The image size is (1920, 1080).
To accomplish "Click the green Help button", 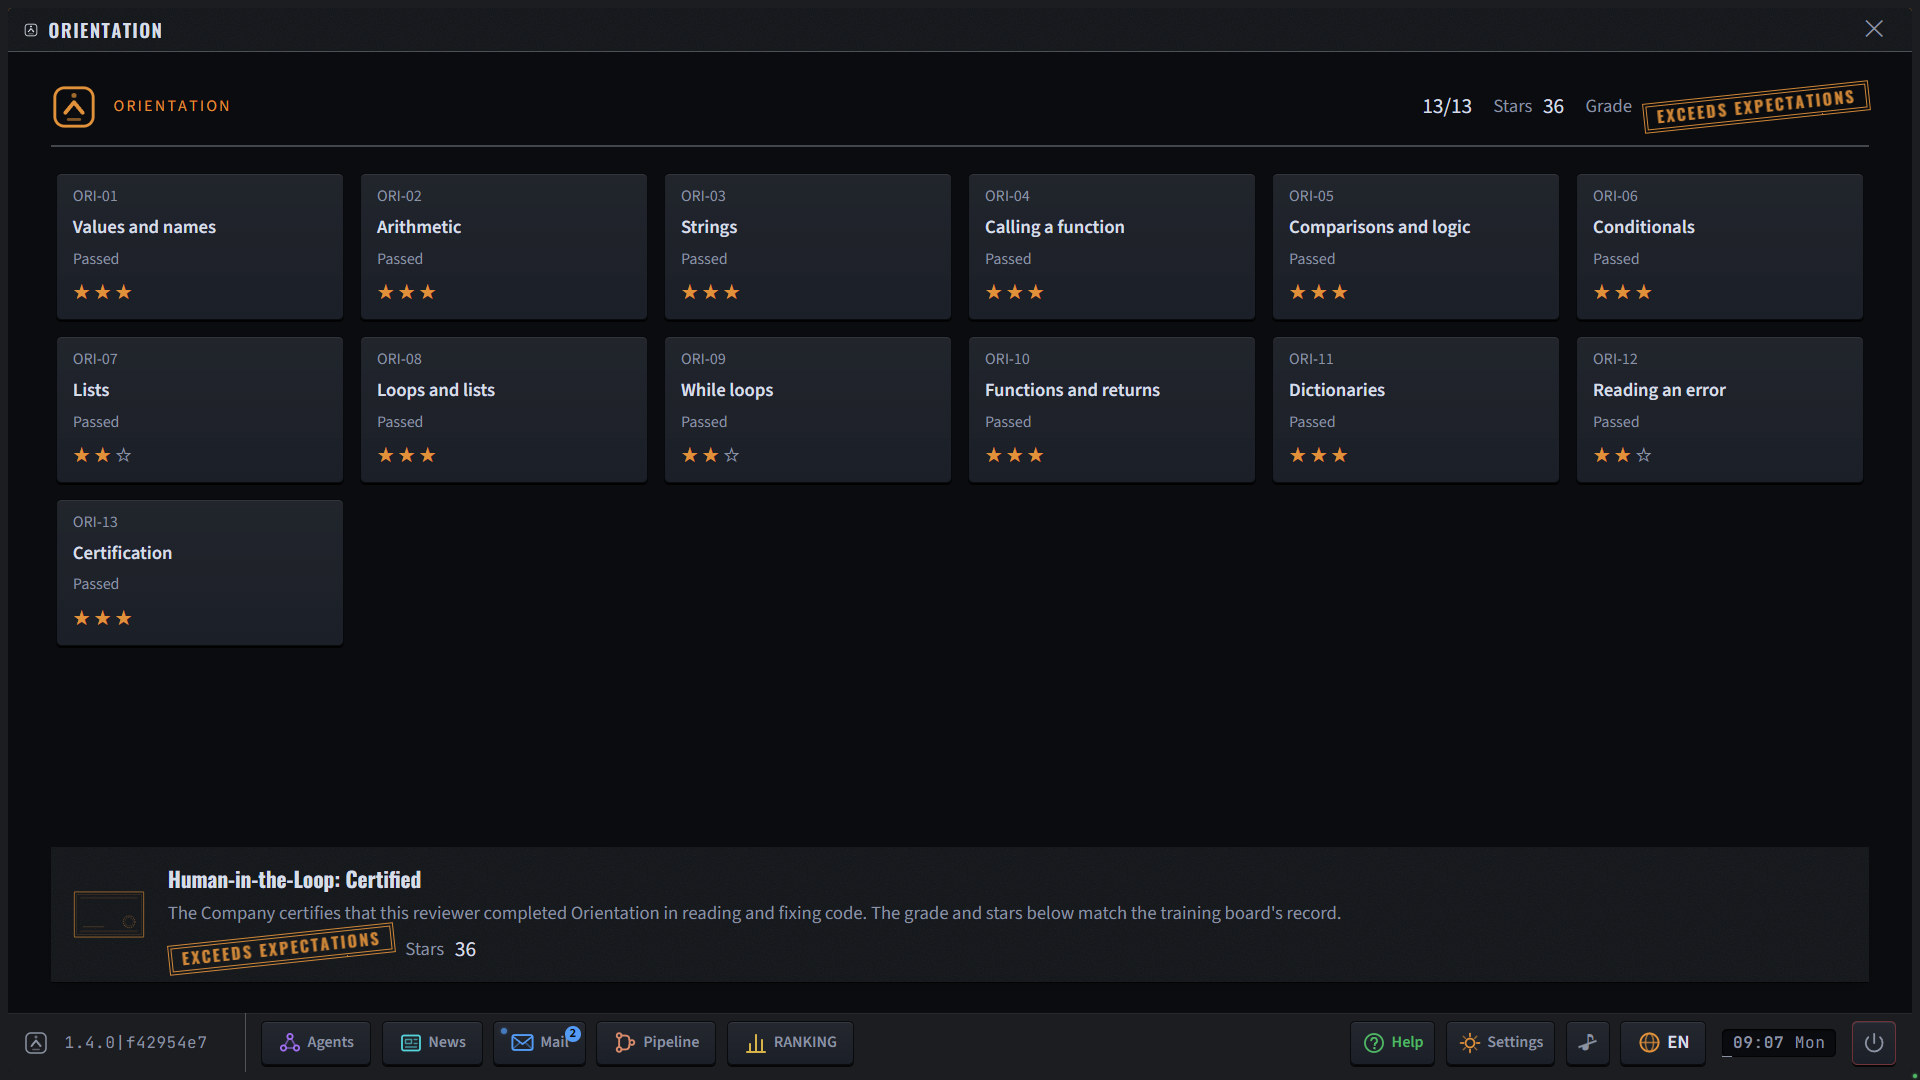I will [x=1393, y=1042].
